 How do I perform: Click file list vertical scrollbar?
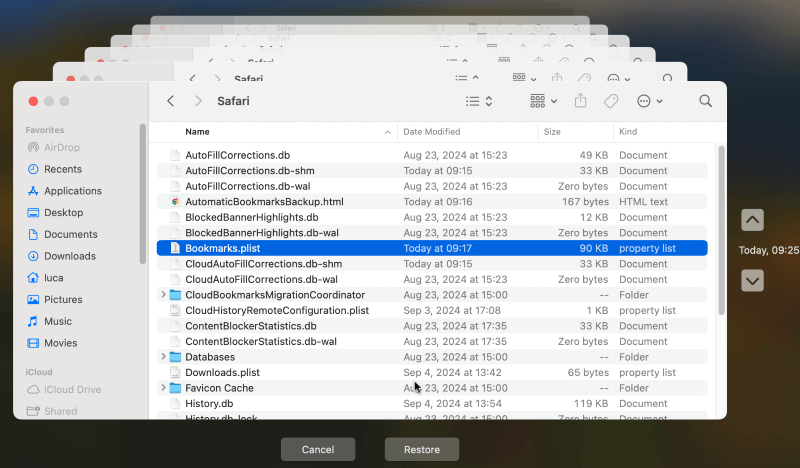click(721, 230)
